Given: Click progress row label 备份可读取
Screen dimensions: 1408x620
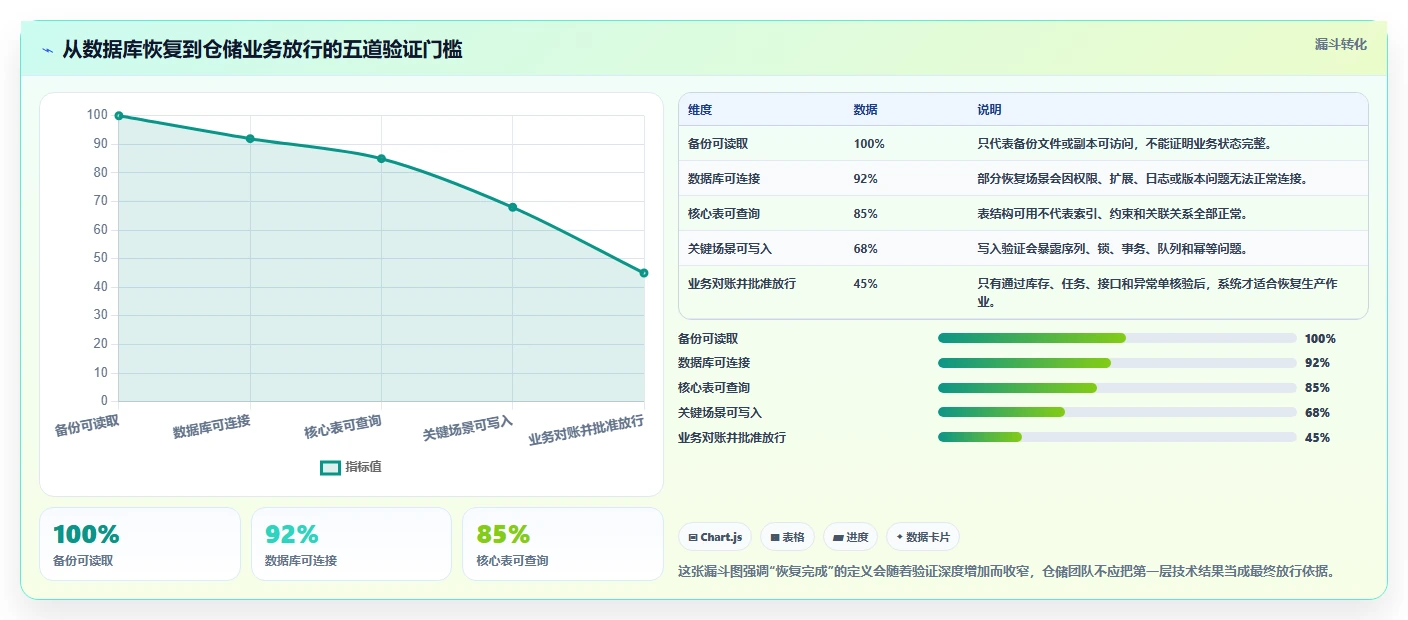Looking at the screenshot, I should [708, 339].
